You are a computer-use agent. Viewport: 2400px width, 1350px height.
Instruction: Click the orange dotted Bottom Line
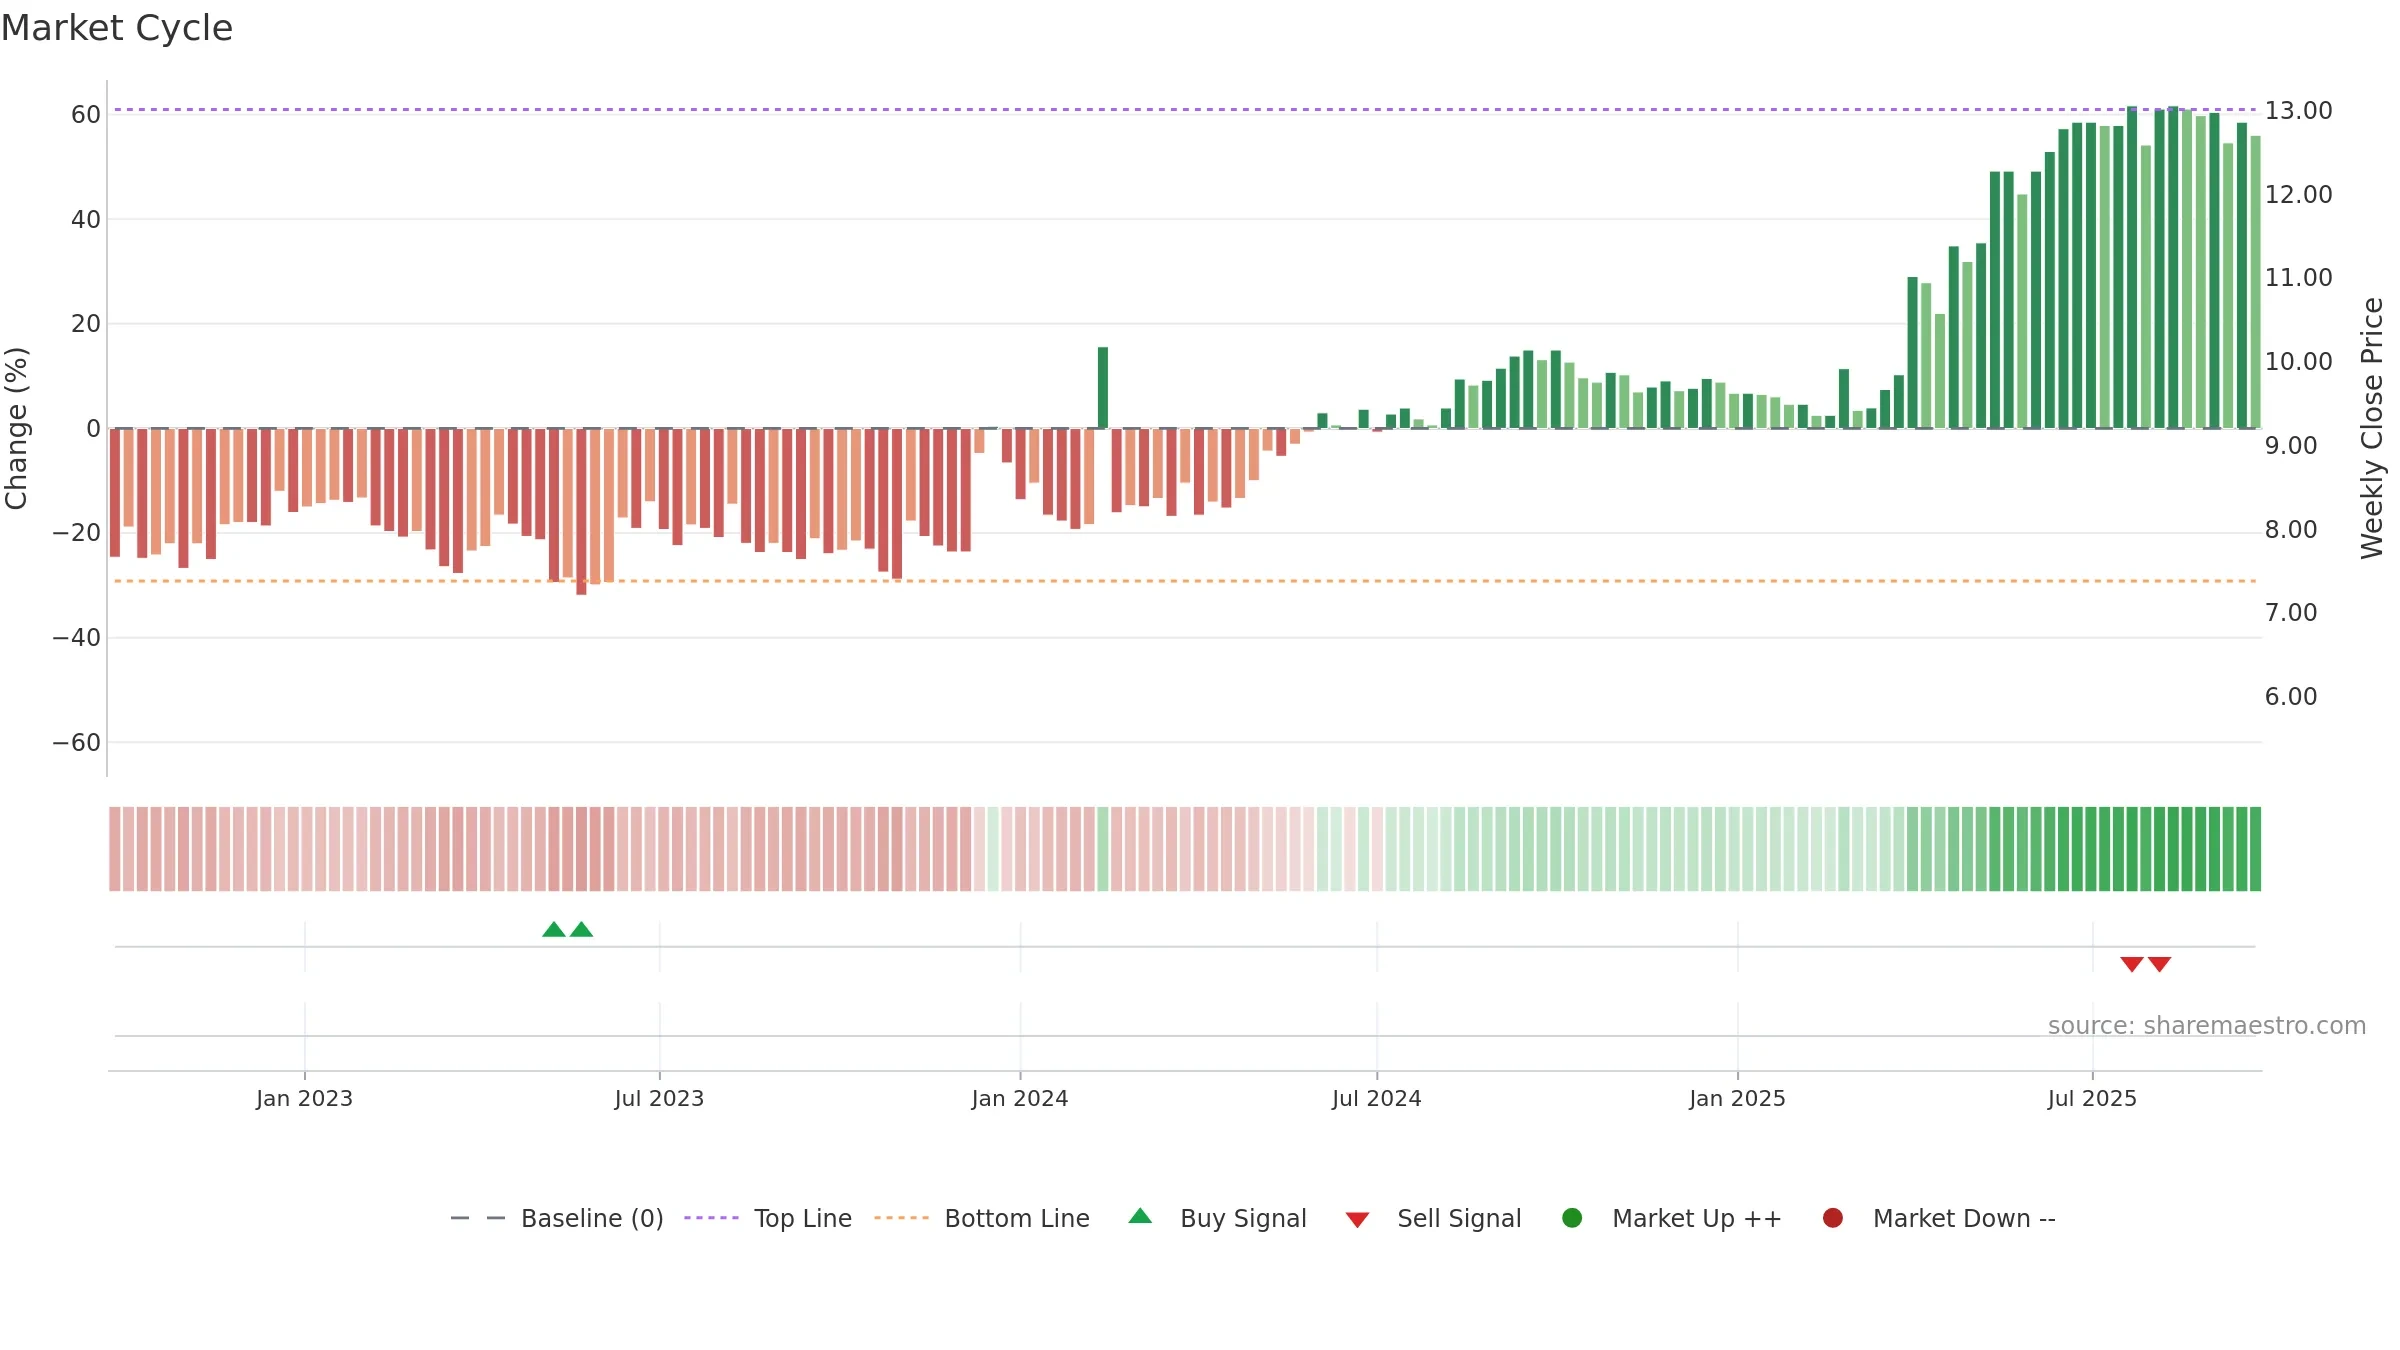1185,581
